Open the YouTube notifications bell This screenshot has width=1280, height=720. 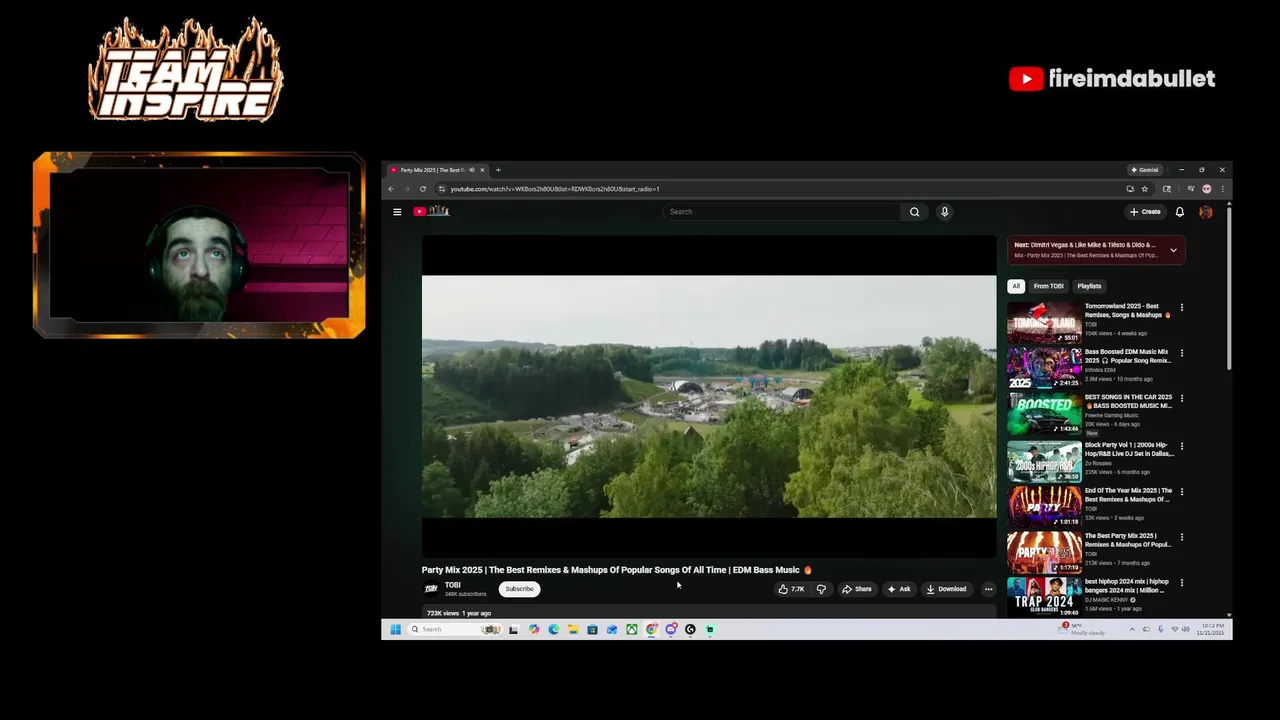1180,212
